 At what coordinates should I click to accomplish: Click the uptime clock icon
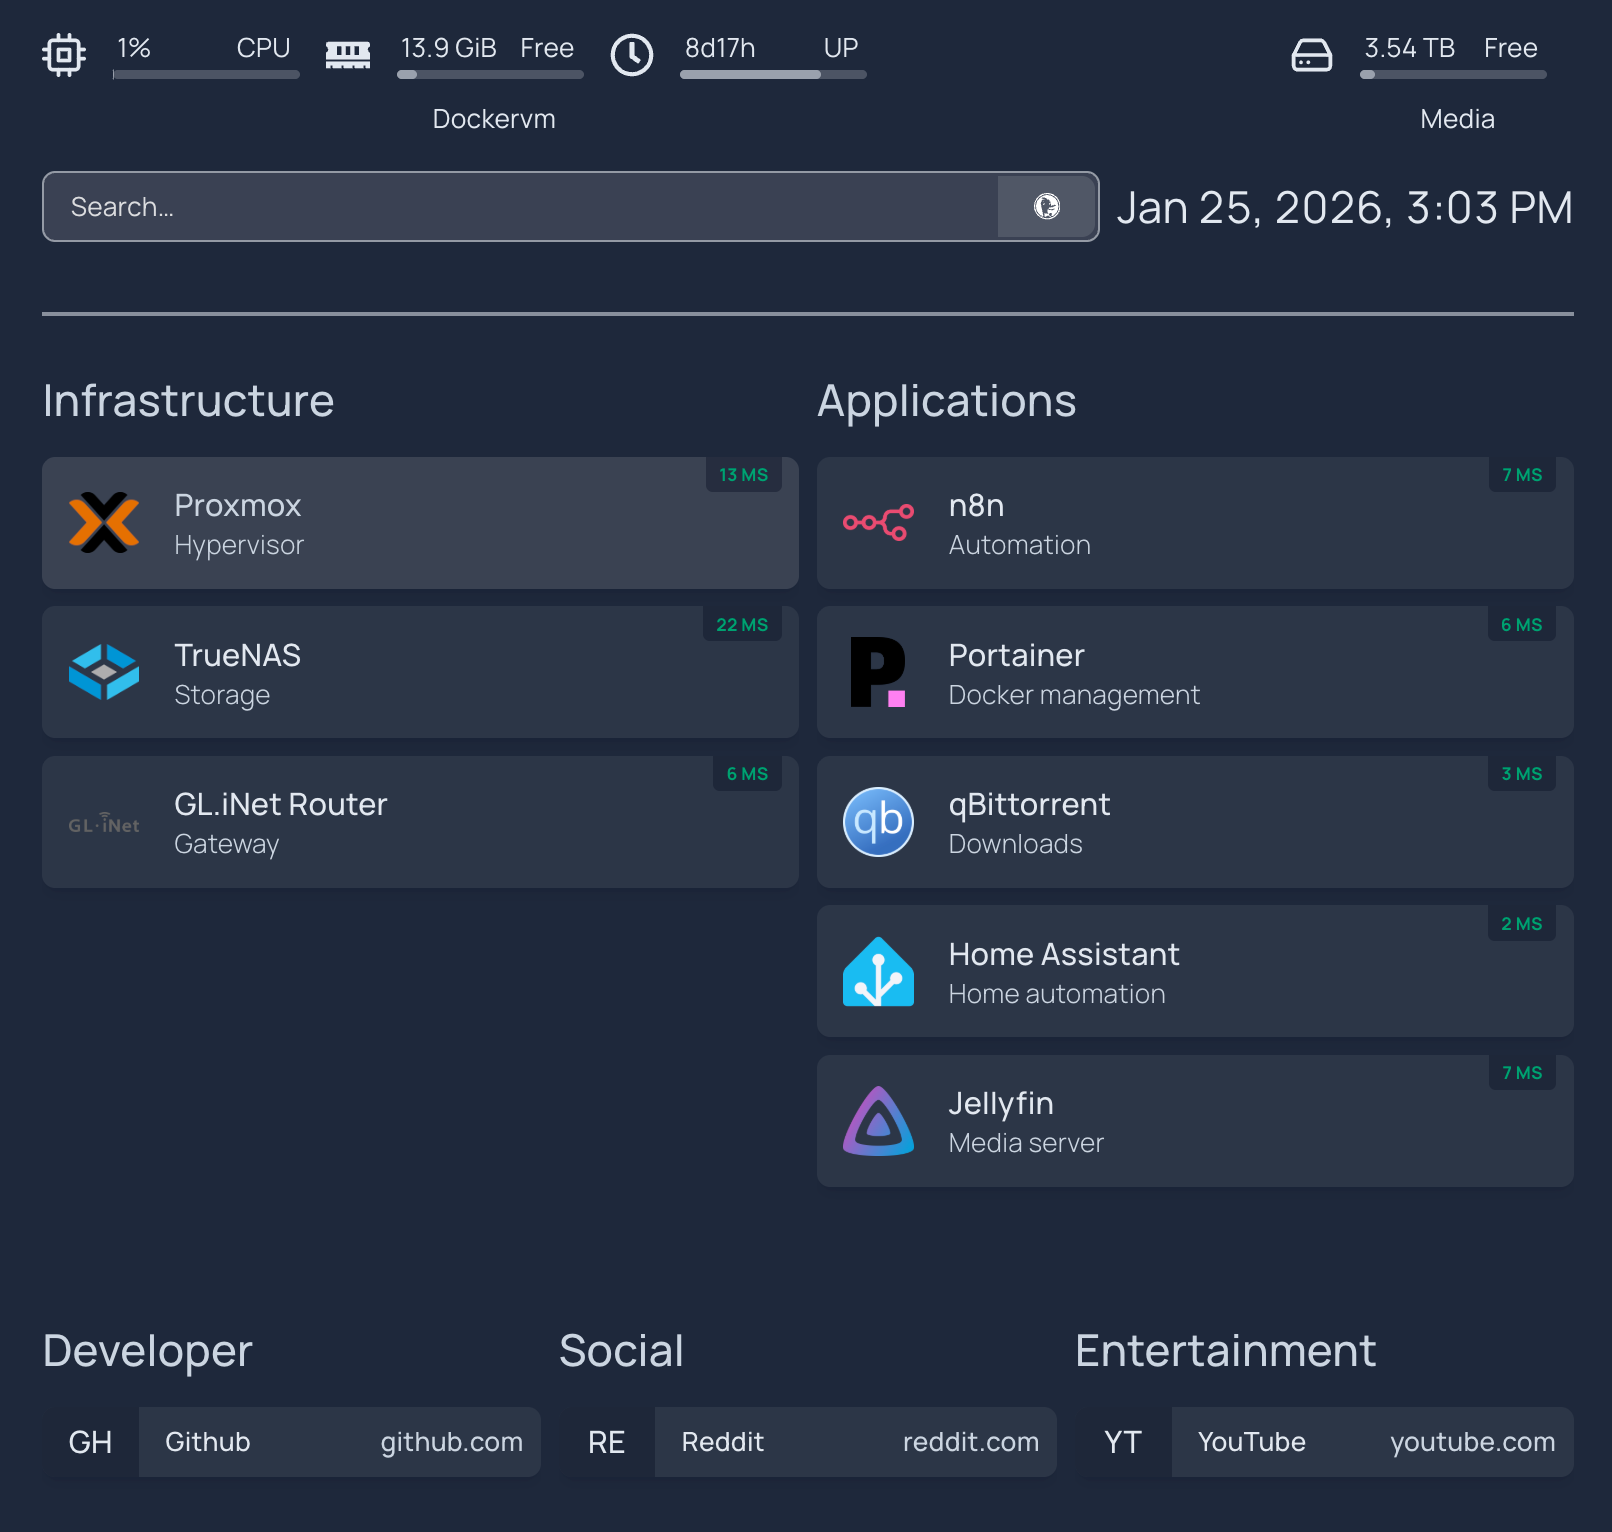point(632,54)
